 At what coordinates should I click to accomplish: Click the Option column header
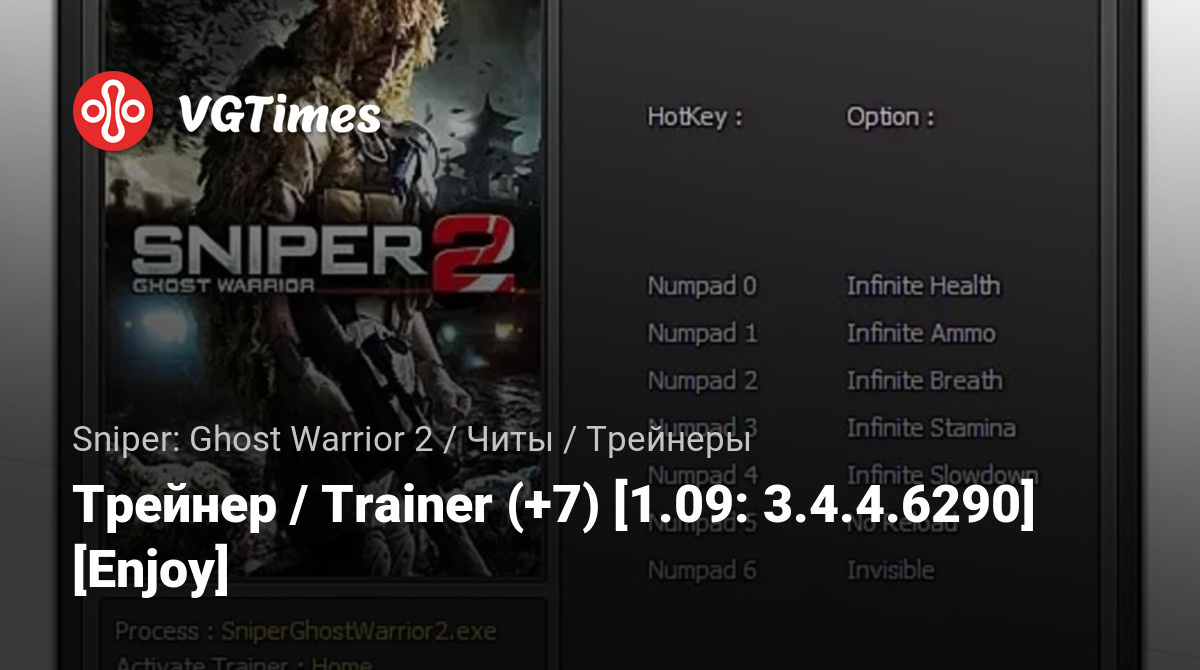891,117
